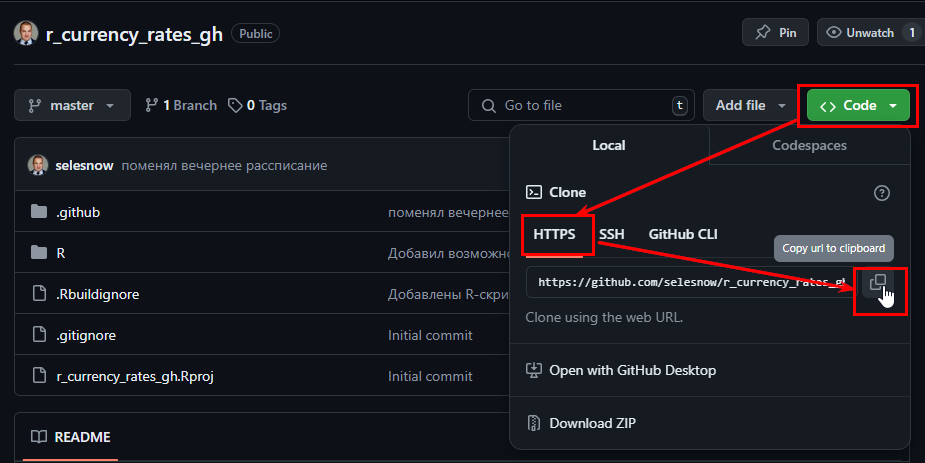Click the Public visibility badge
The width and height of the screenshot is (925, 463).
point(255,34)
